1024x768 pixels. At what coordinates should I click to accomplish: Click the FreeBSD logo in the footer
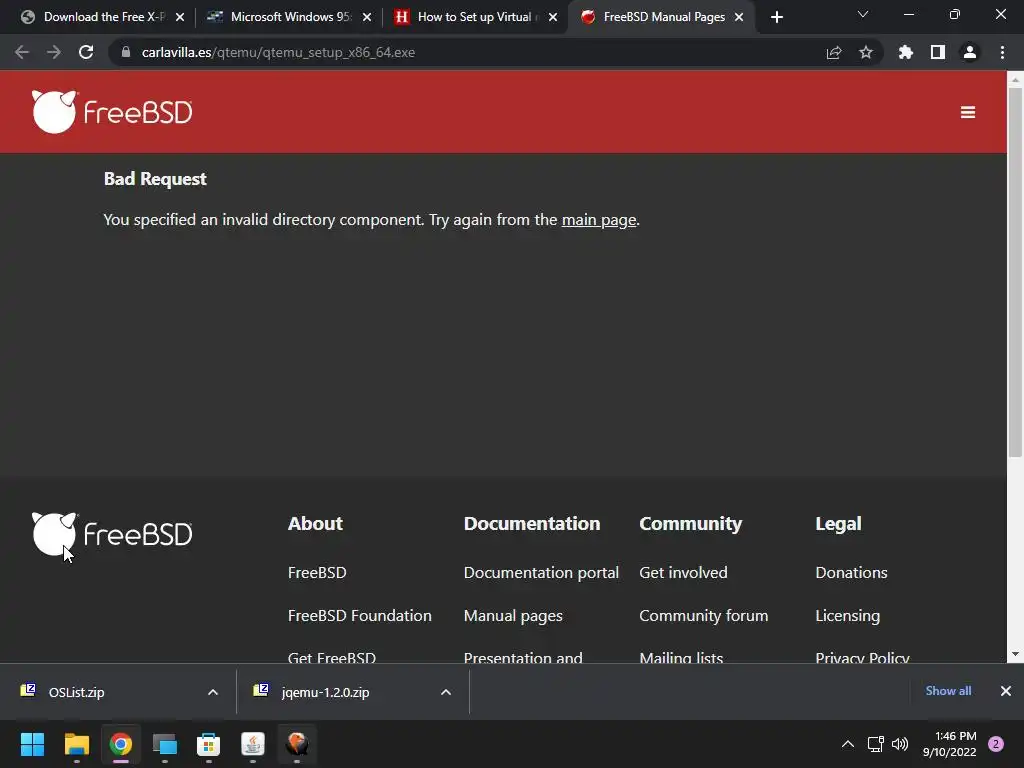click(x=112, y=534)
